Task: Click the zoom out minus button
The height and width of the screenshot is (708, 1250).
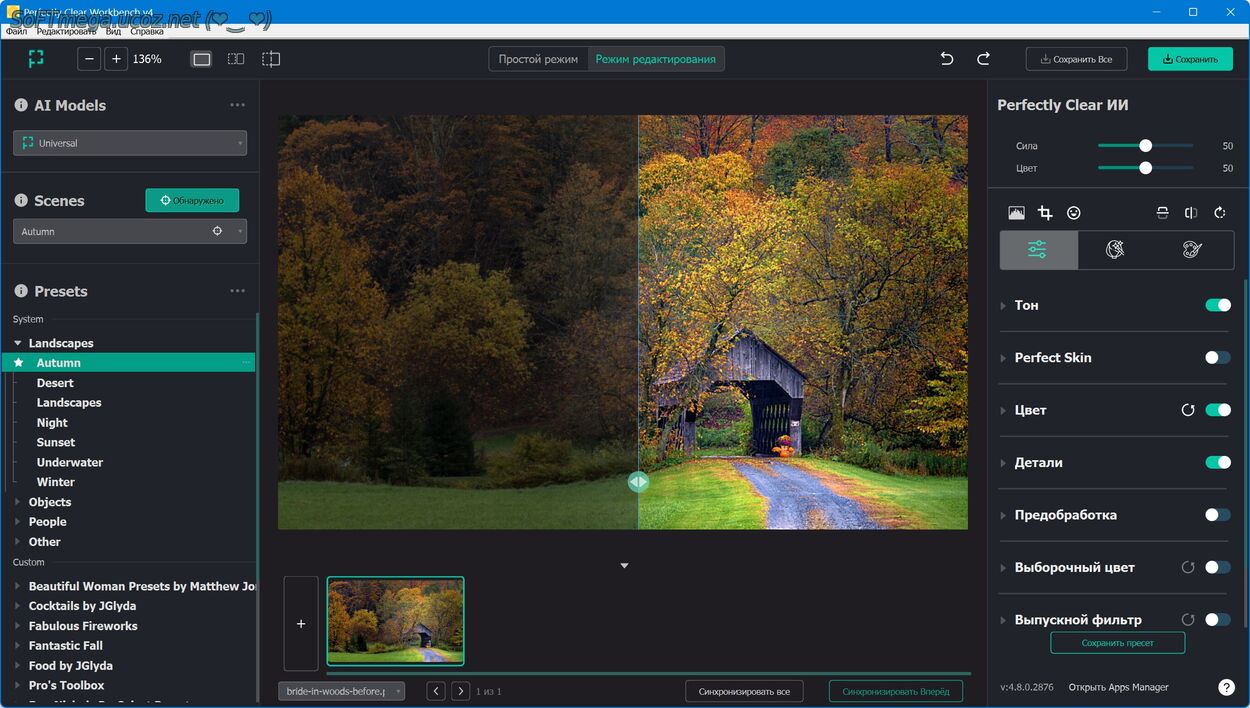Action: coord(90,59)
